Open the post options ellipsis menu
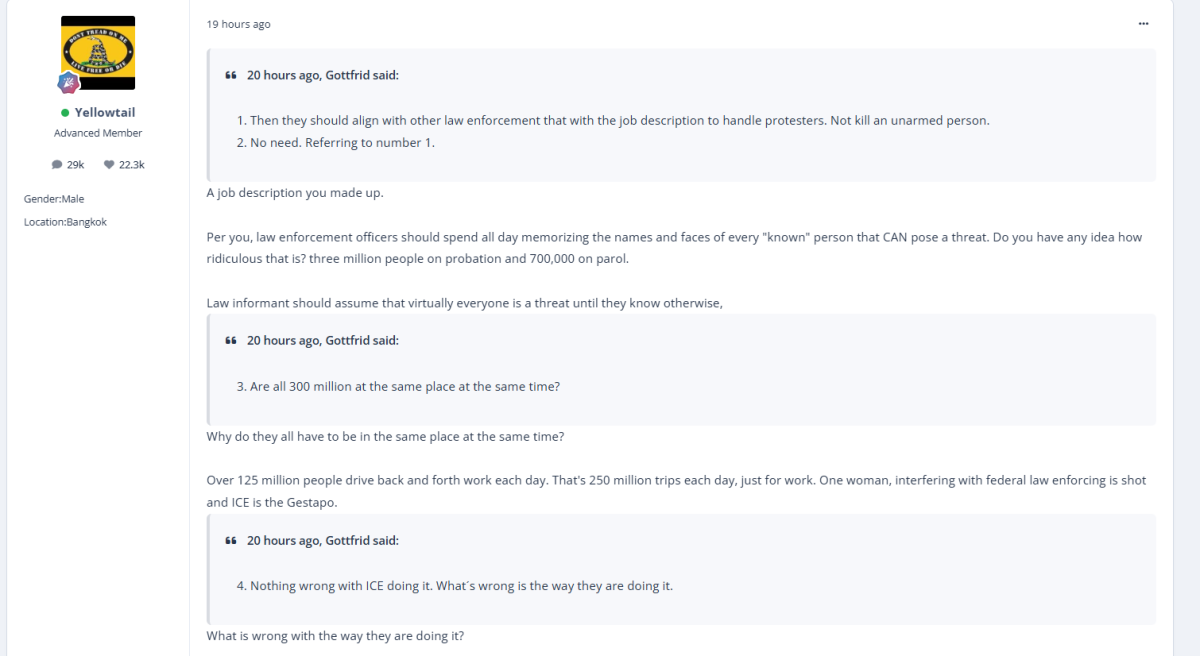This screenshot has height=656, width=1200. (x=1143, y=24)
